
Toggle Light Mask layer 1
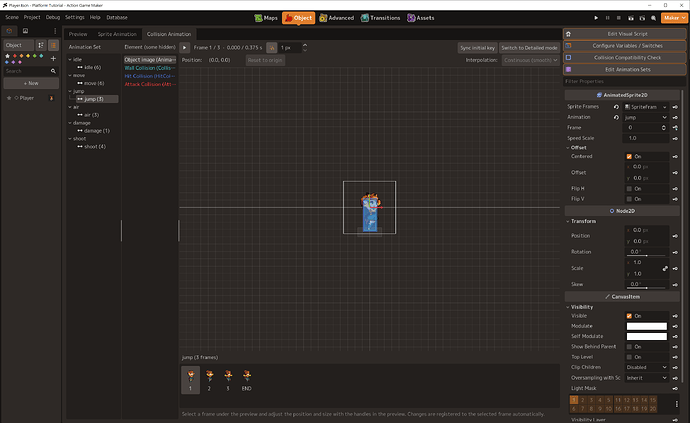click(574, 400)
